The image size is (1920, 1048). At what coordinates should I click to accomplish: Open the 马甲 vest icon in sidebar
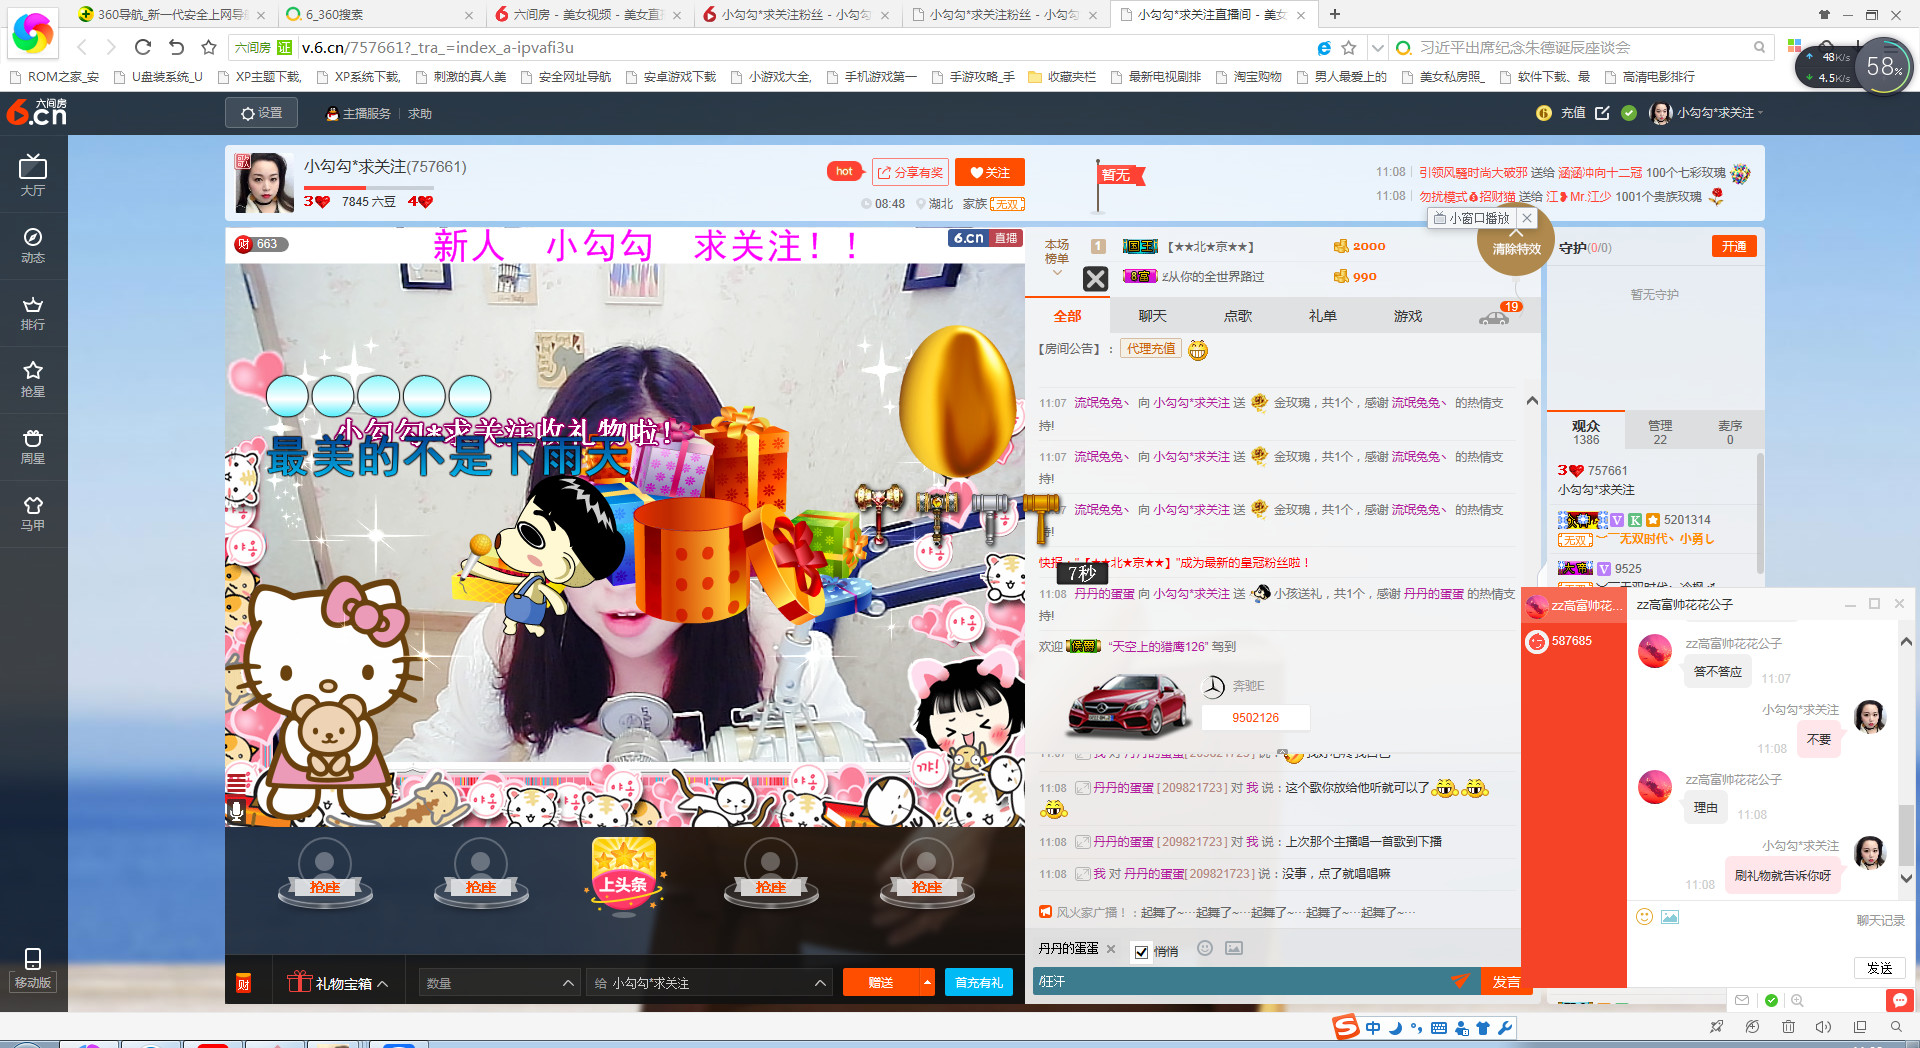(x=33, y=513)
